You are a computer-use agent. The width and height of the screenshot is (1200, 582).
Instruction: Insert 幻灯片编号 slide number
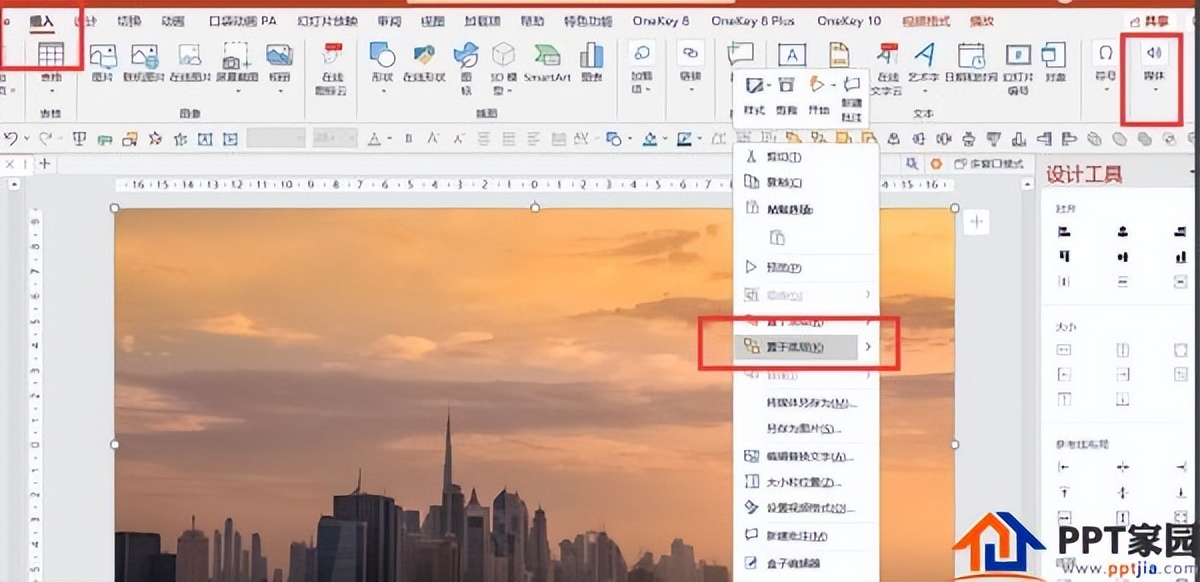coord(1018,68)
